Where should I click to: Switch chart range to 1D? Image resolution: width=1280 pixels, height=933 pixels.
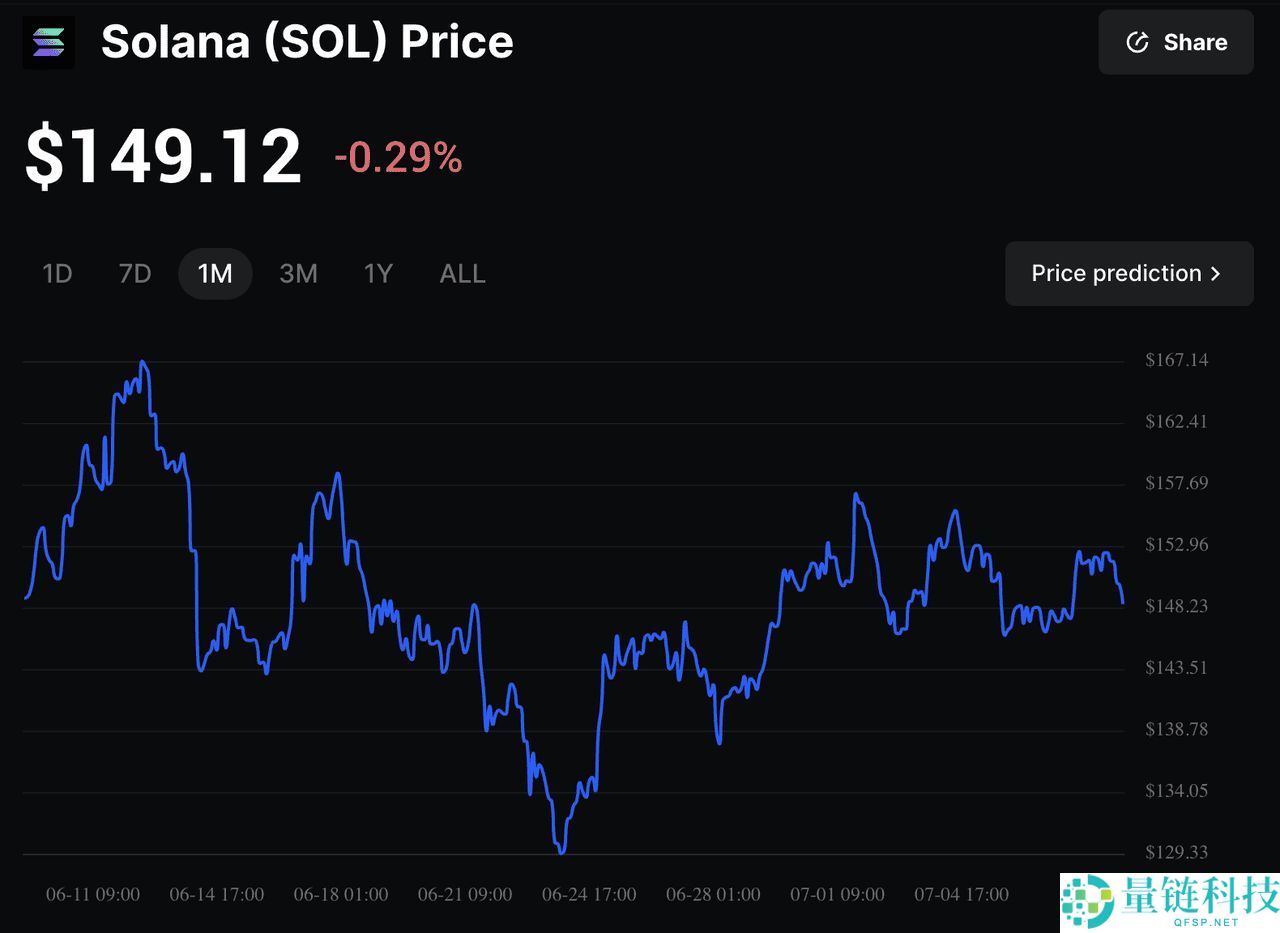click(57, 273)
